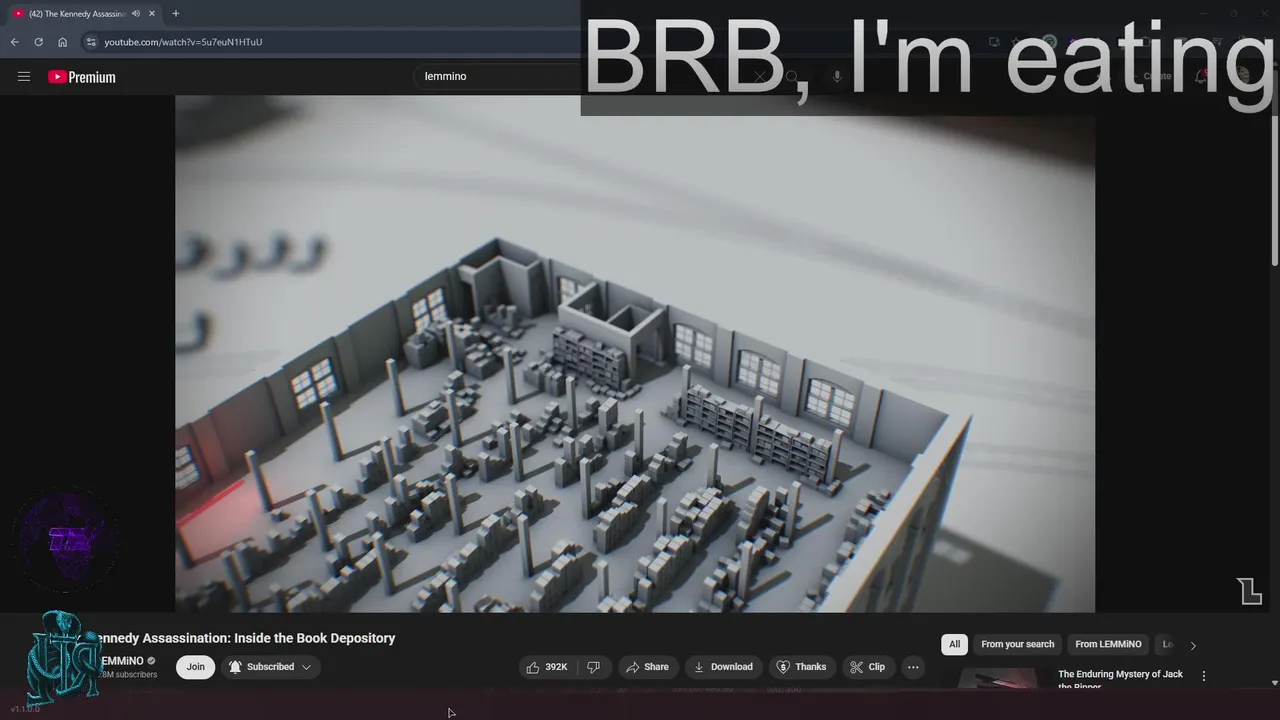
Task: Go back with the browser back arrow
Action: [x=14, y=42]
